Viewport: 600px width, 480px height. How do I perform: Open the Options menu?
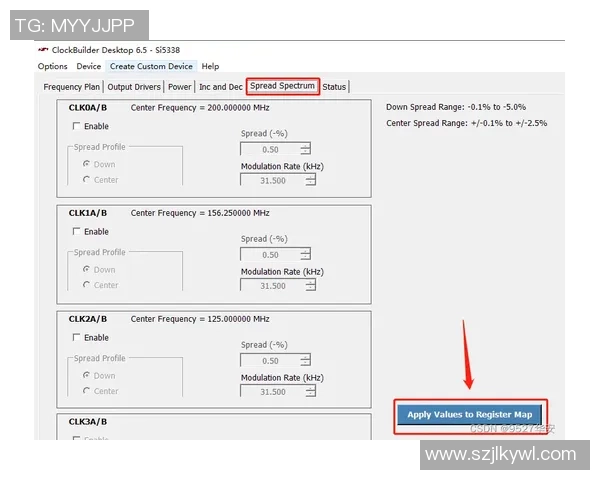(53, 66)
